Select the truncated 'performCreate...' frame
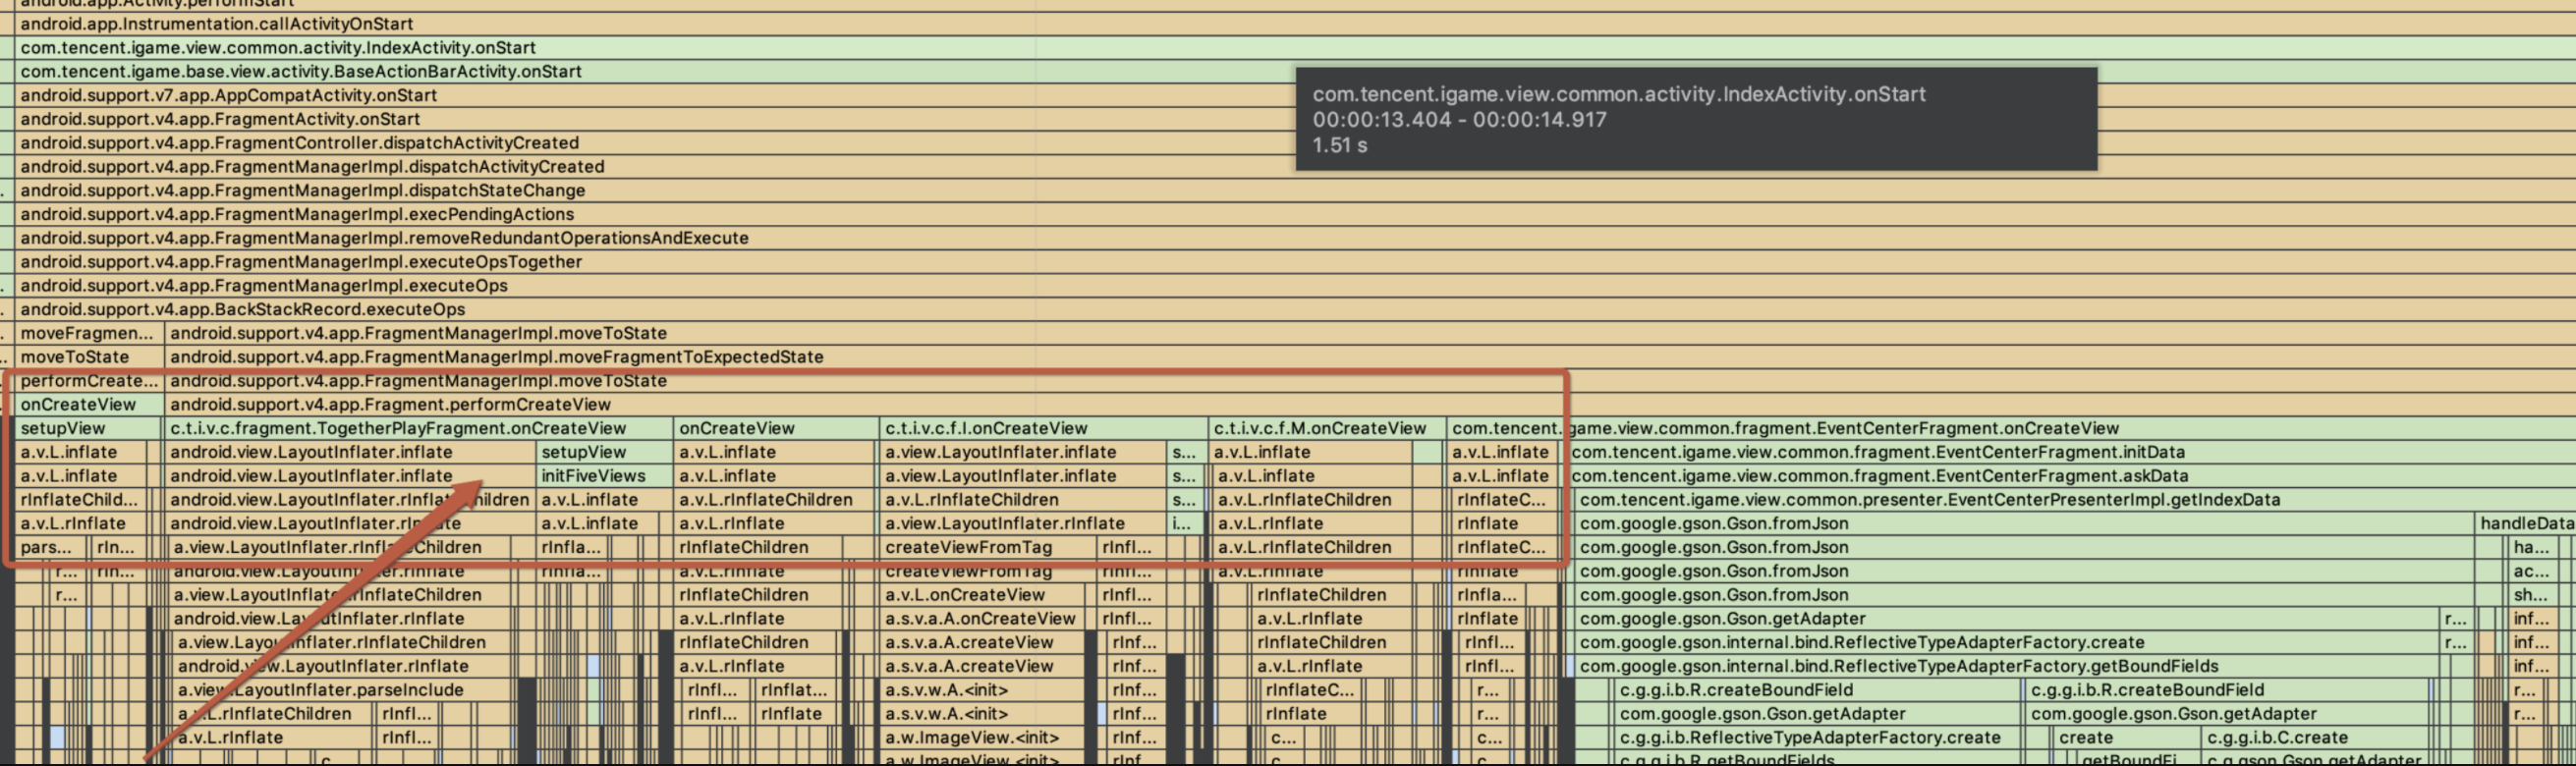Screen dimensions: 2576x766 [x=89, y=381]
